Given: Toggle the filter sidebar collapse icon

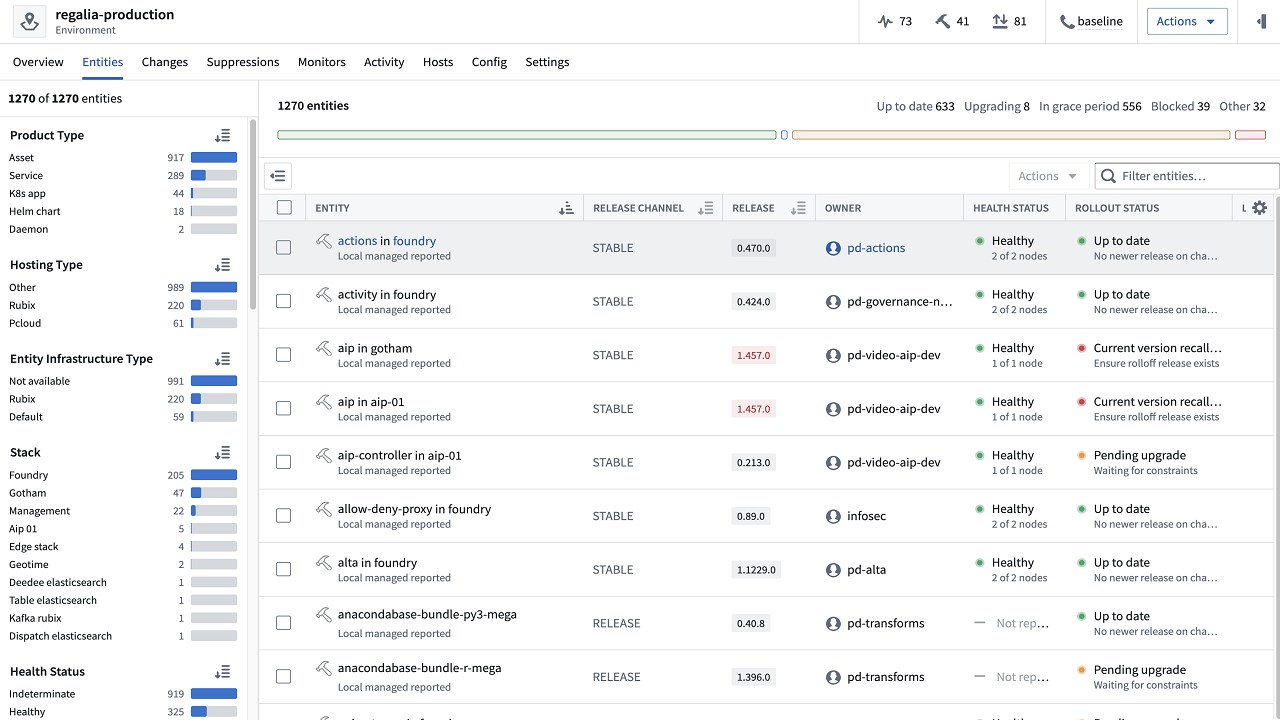Looking at the screenshot, I should click(278, 176).
